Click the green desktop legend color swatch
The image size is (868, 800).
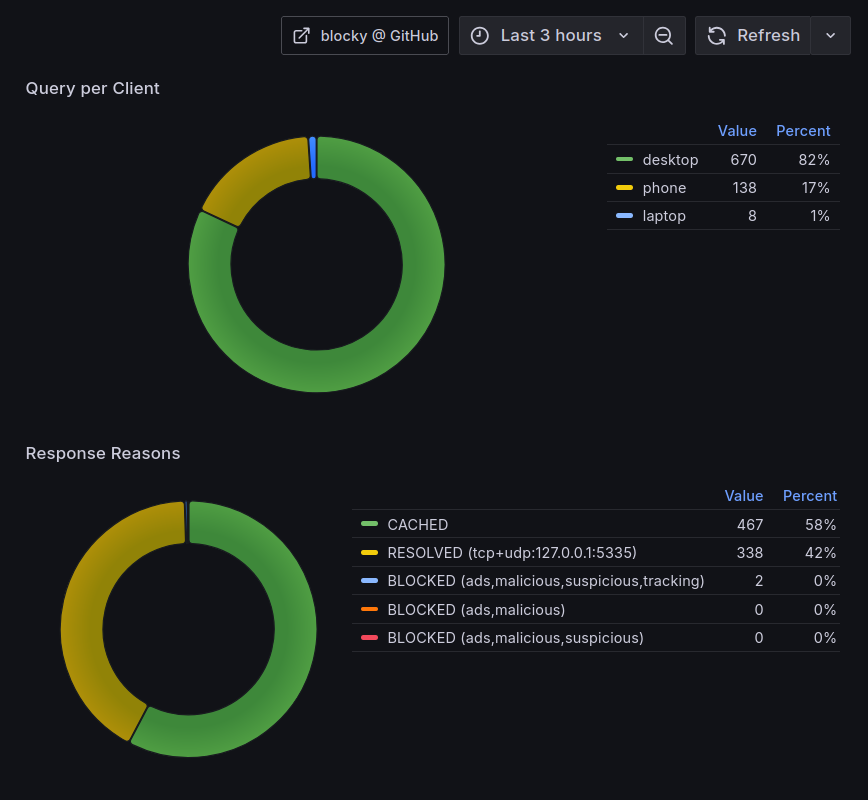pos(625,160)
